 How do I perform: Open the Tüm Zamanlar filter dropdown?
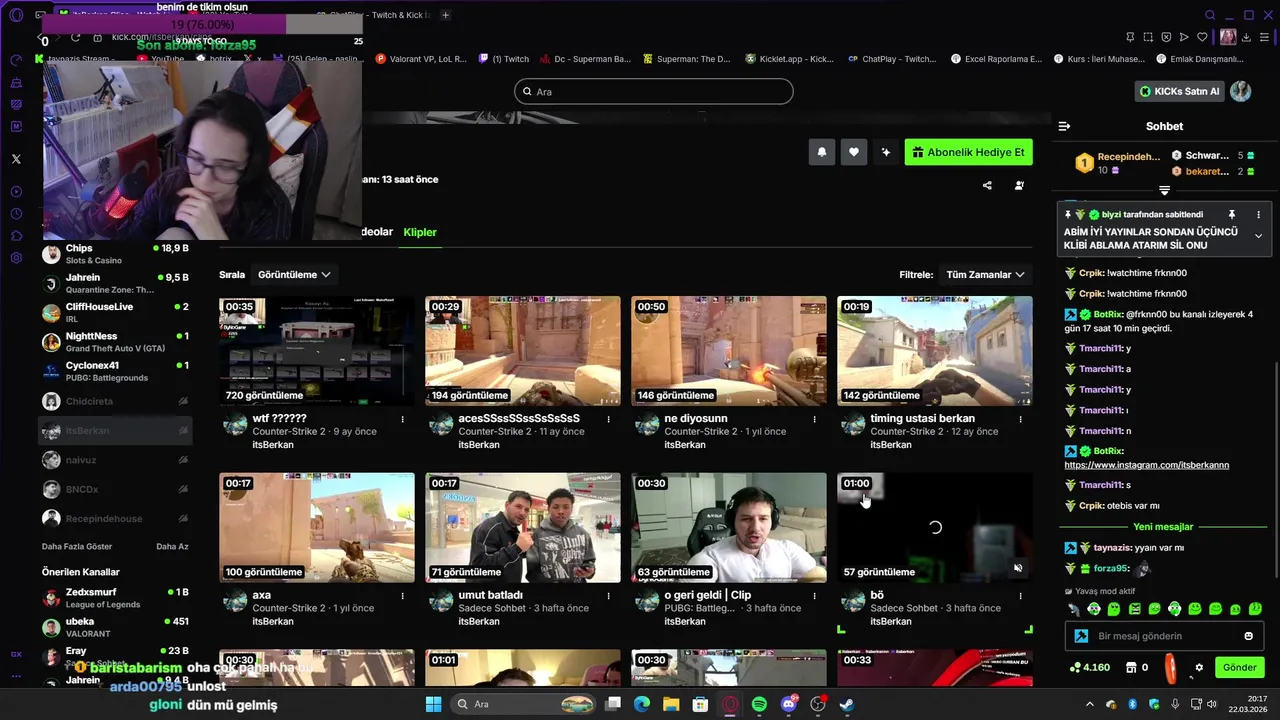(985, 274)
